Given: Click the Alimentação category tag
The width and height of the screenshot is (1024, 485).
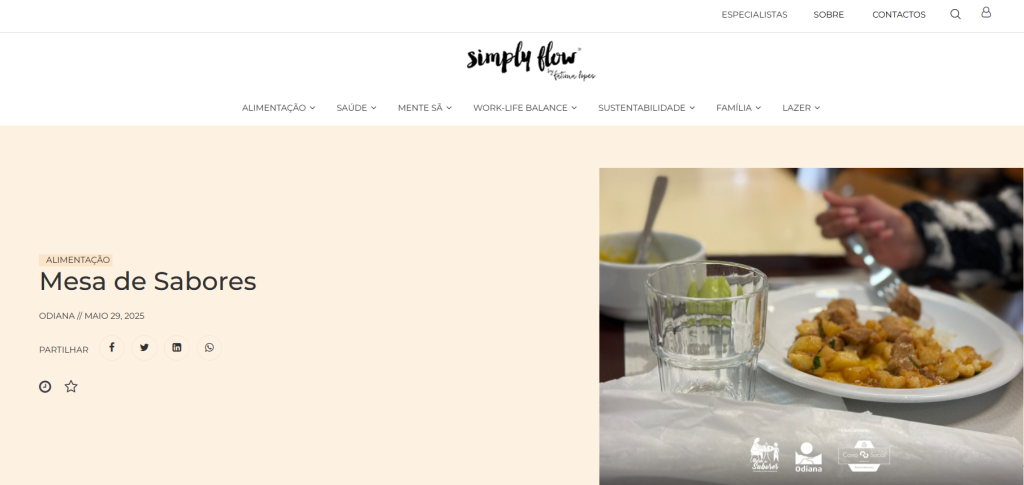Looking at the screenshot, I should 77,260.
